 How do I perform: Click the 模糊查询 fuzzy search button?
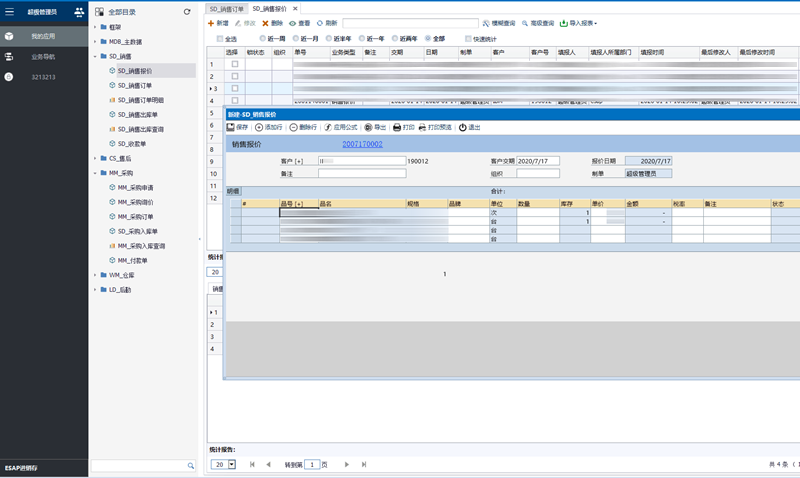499,23
